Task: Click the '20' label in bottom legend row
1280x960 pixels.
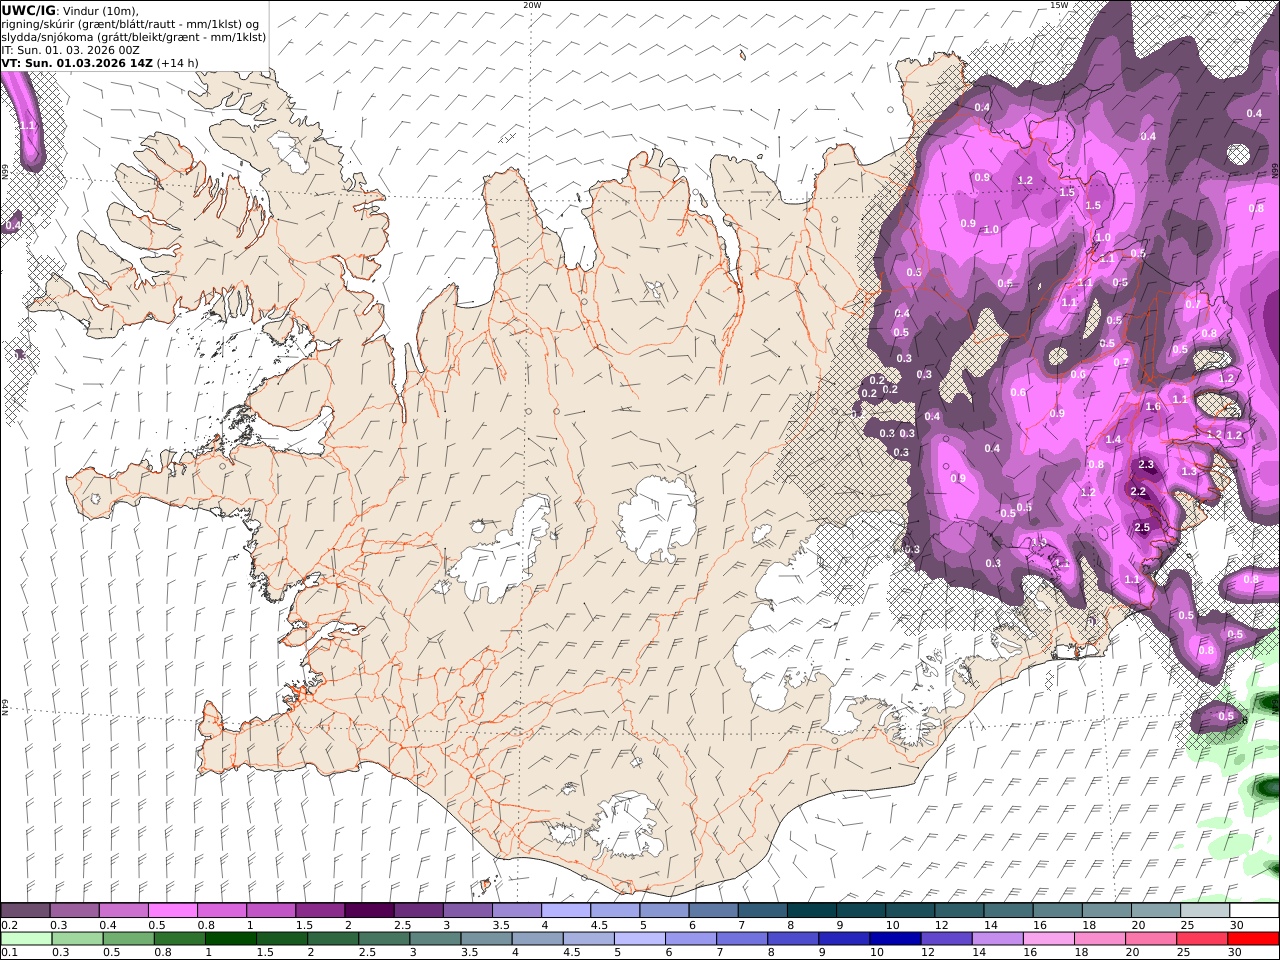Action: point(1131,953)
